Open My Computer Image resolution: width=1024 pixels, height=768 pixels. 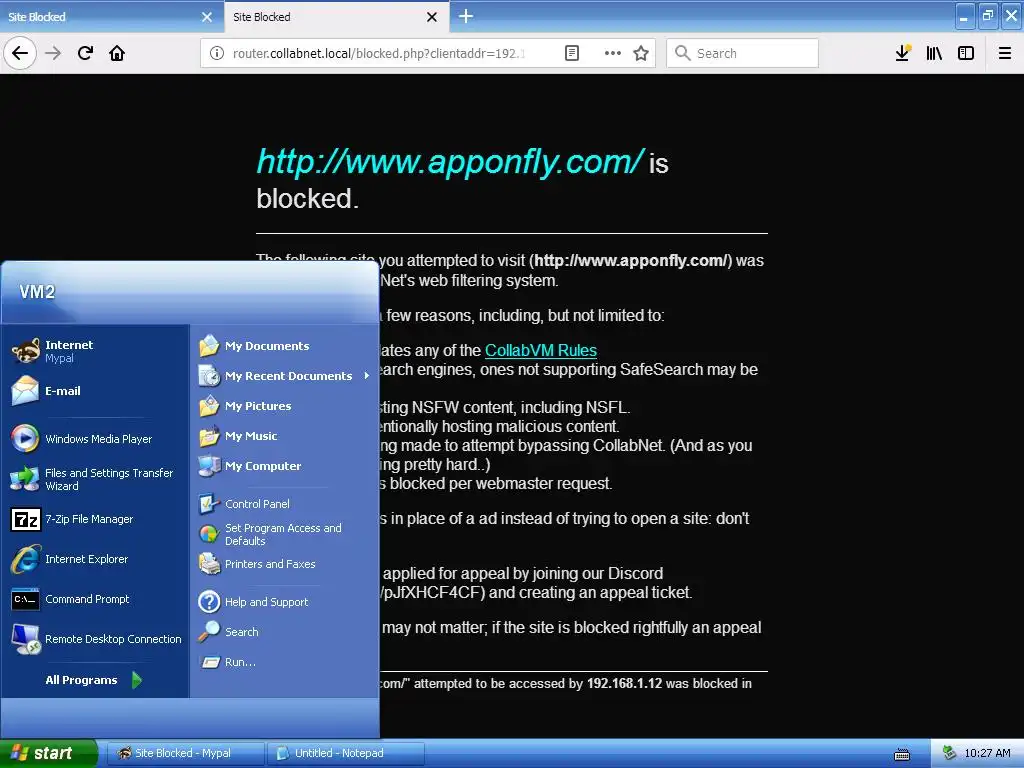(x=285, y=466)
